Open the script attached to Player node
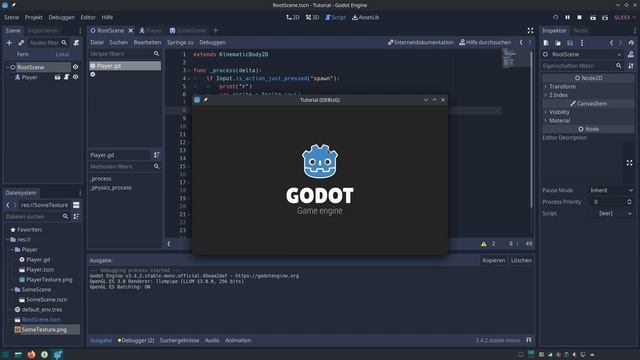 [x=67, y=77]
